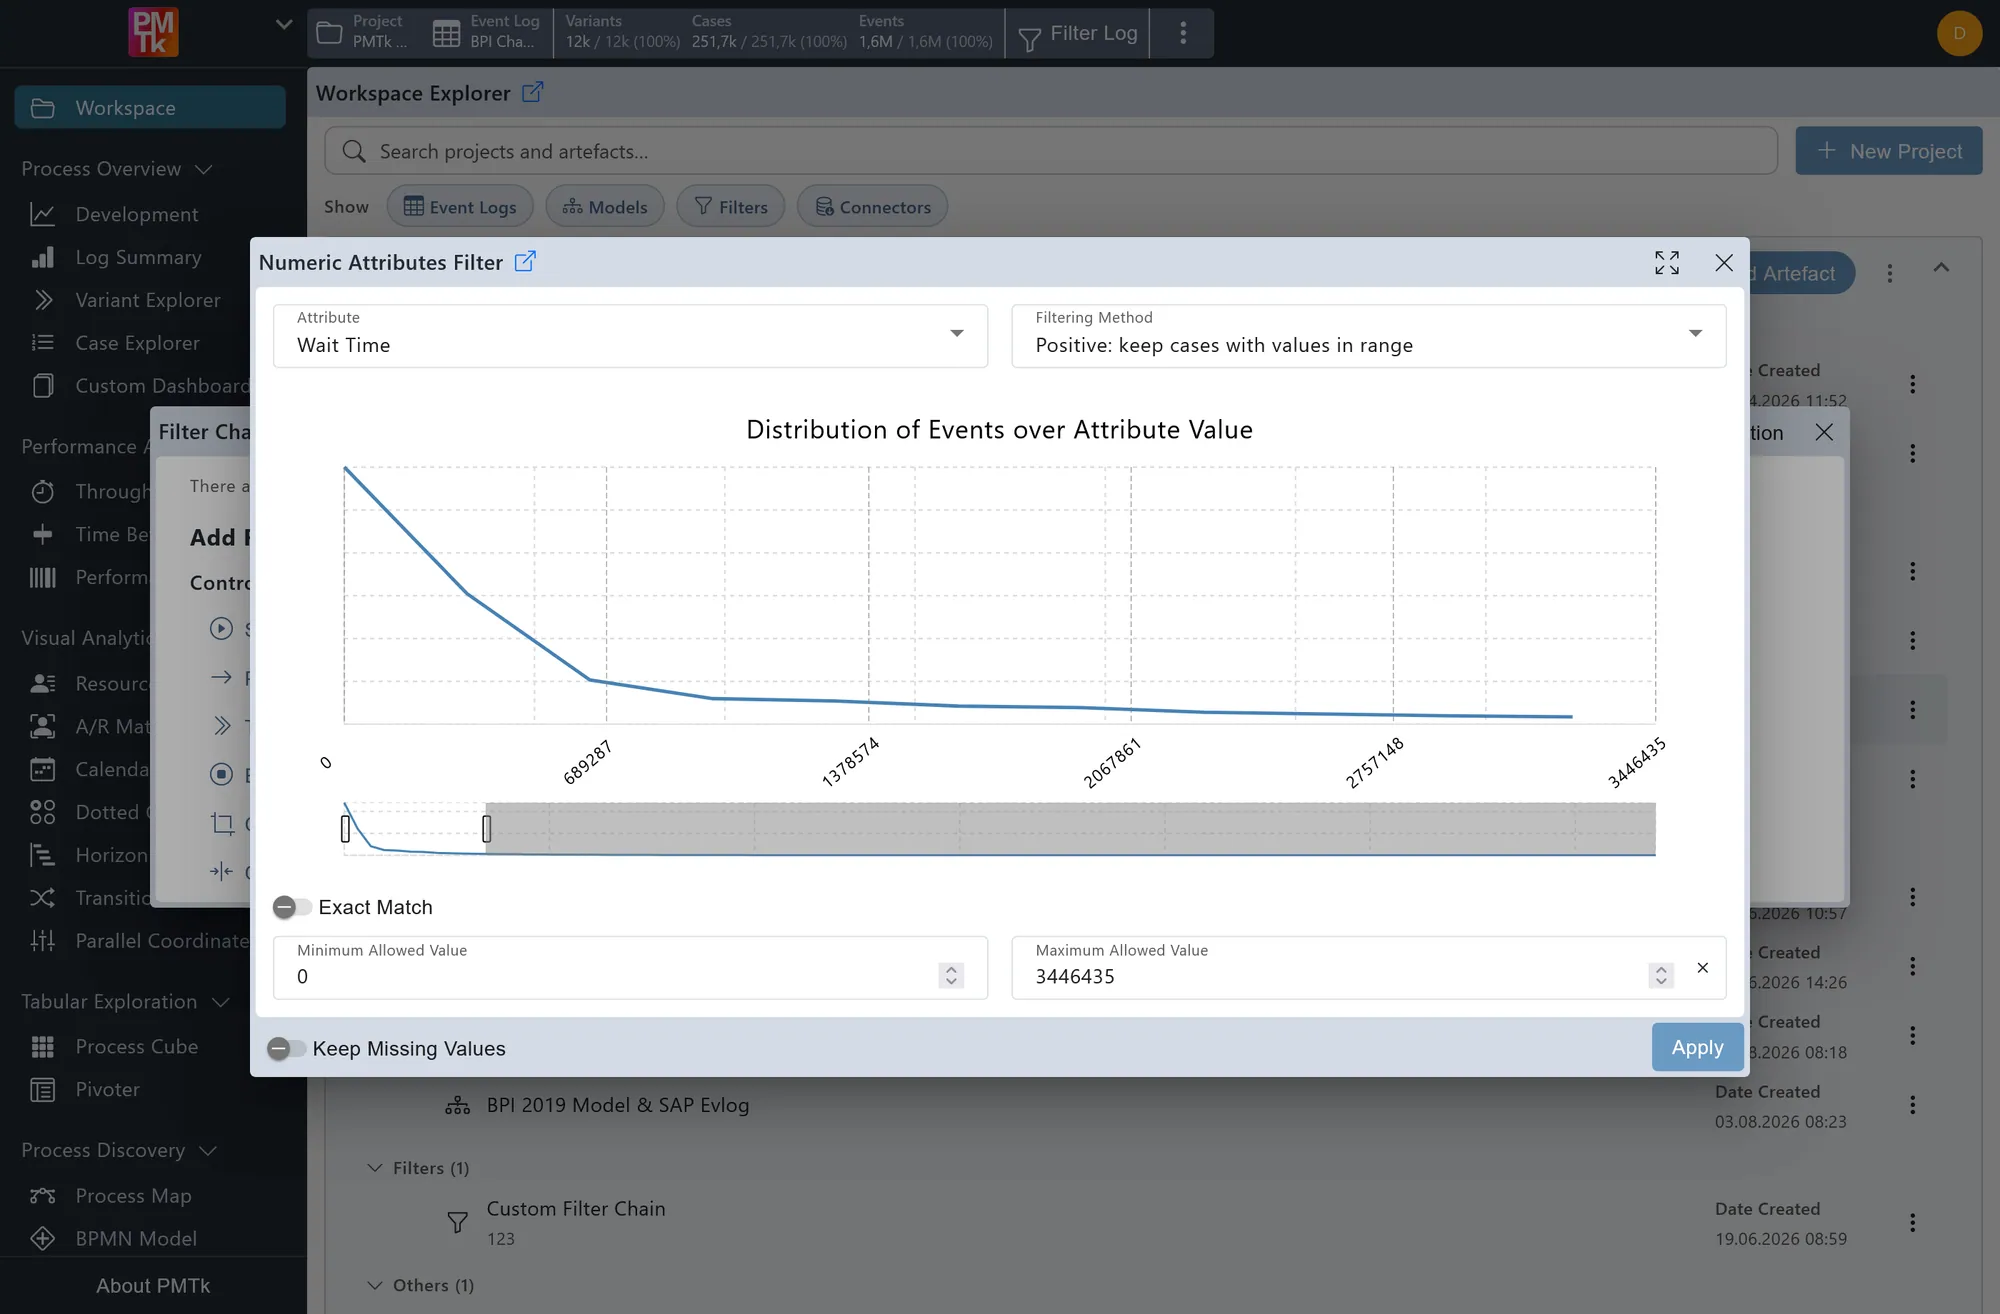Toggle the Filters show filter
The width and height of the screenshot is (2000, 1314).
coord(731,207)
